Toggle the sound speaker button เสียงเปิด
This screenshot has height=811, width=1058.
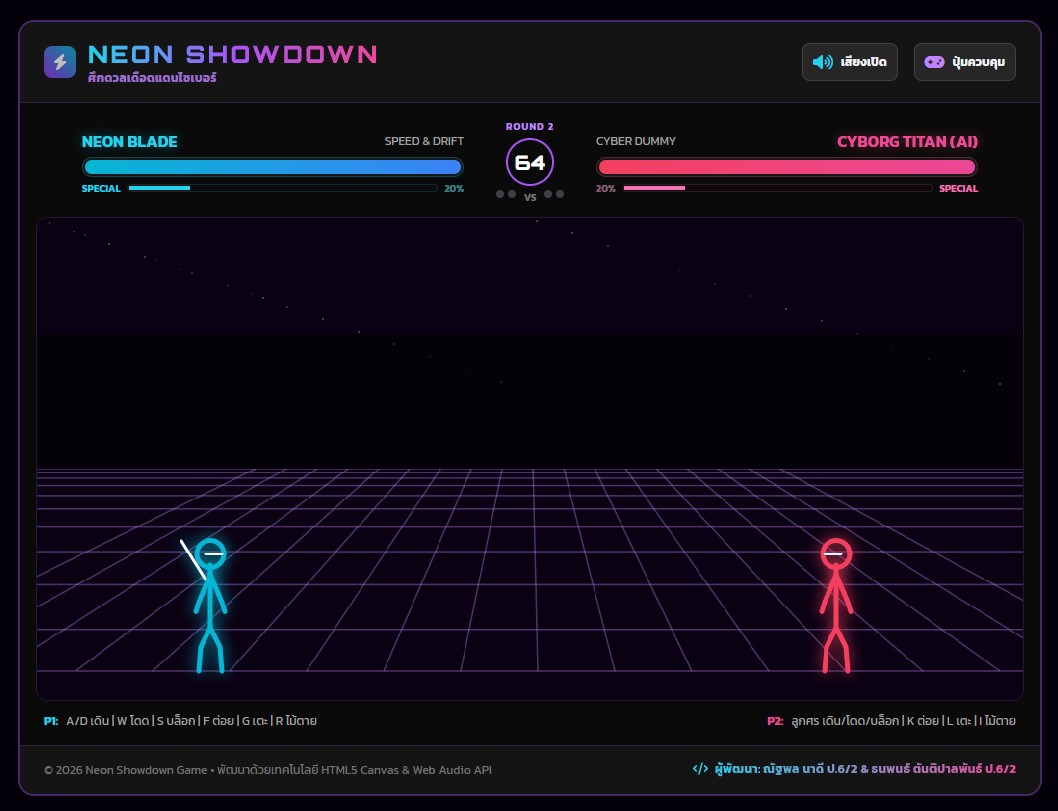pos(850,62)
